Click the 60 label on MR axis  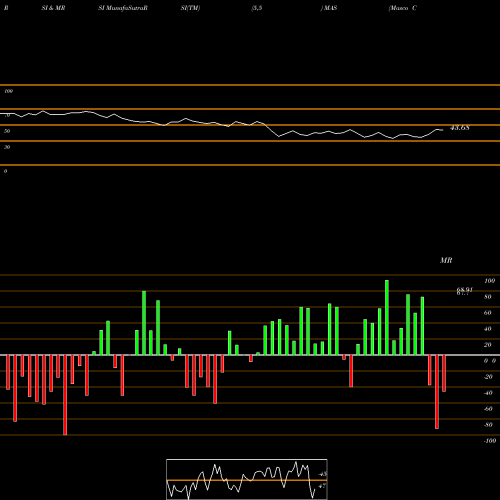click(487, 313)
